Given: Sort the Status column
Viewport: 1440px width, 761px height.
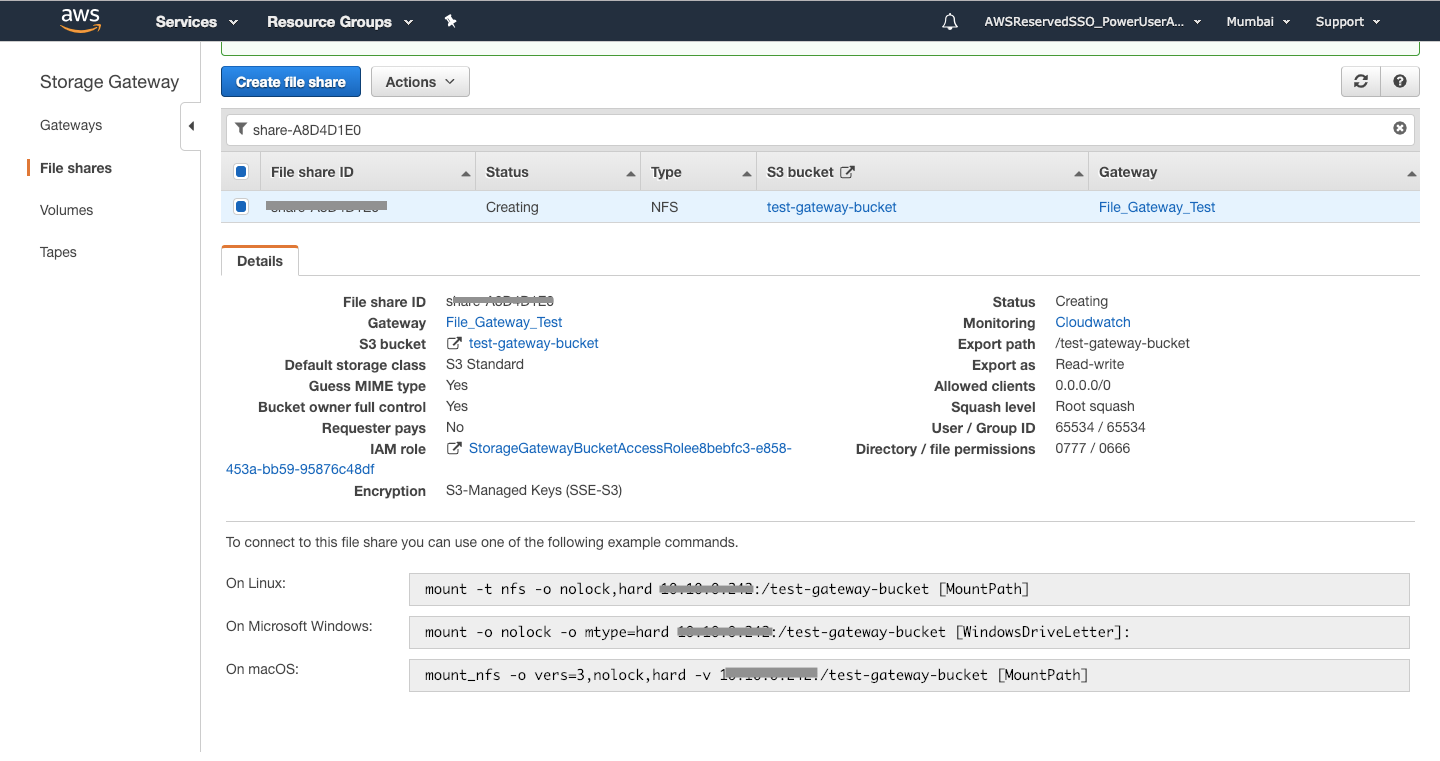Looking at the screenshot, I should pyautogui.click(x=507, y=171).
